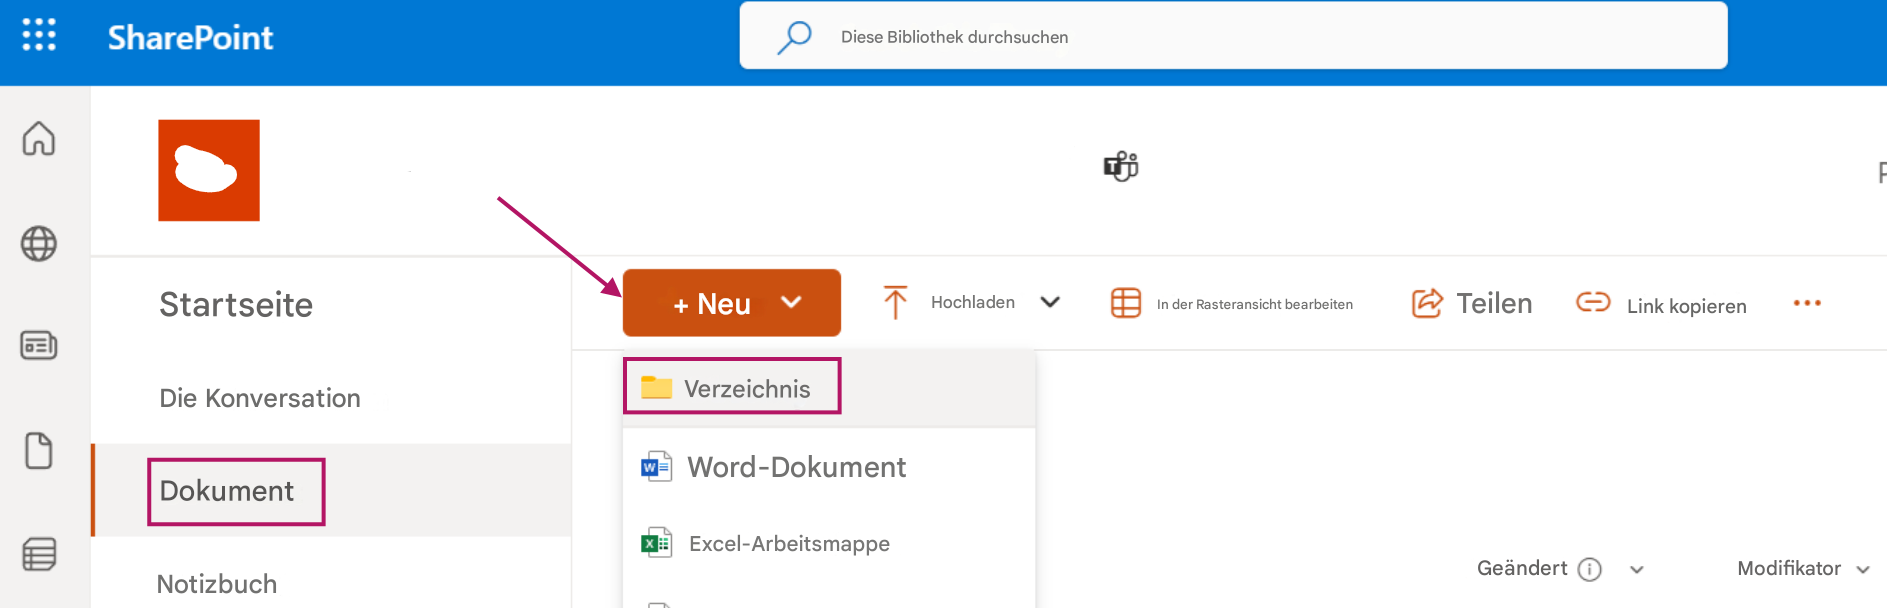1887x608 pixels.
Task: Open the lists icon in left rail
Action: coord(39,554)
